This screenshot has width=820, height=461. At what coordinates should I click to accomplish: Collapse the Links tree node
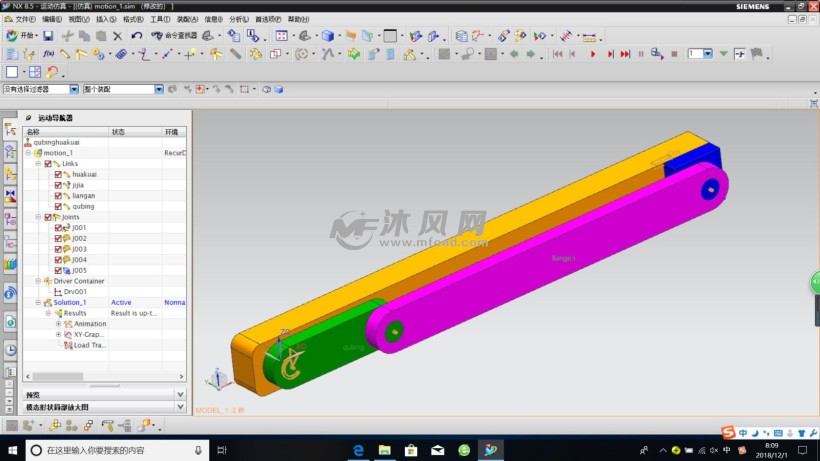[38, 163]
